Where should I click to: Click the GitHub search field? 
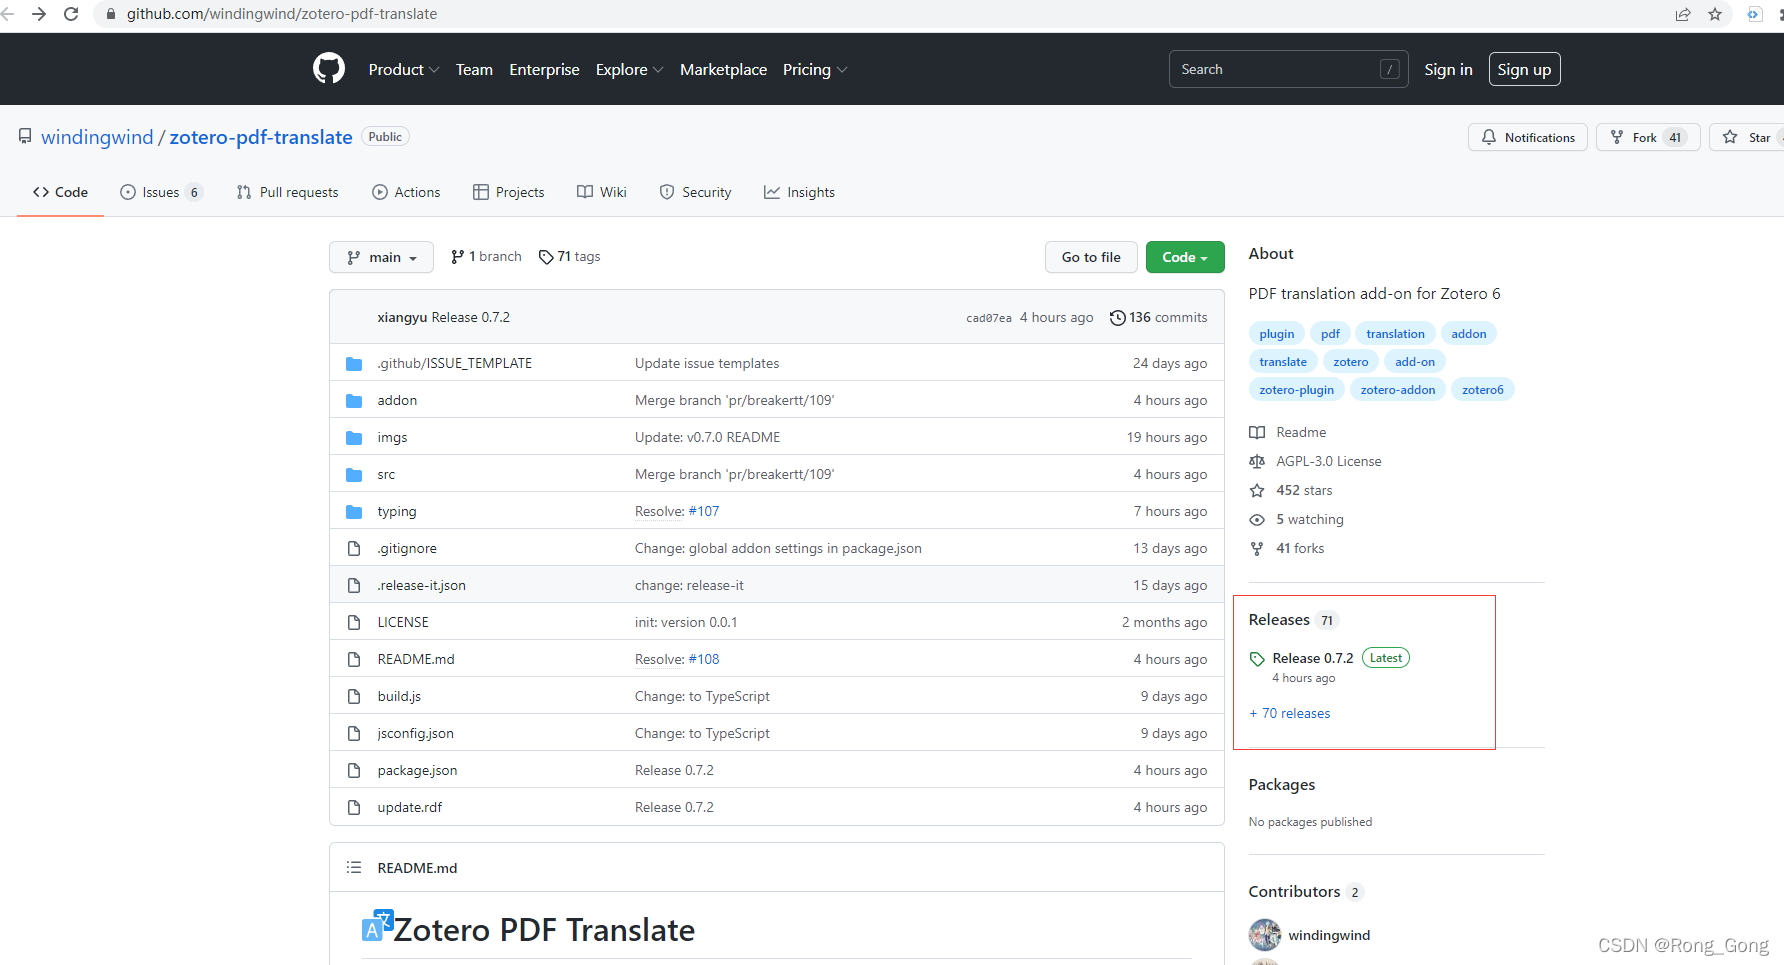1288,69
